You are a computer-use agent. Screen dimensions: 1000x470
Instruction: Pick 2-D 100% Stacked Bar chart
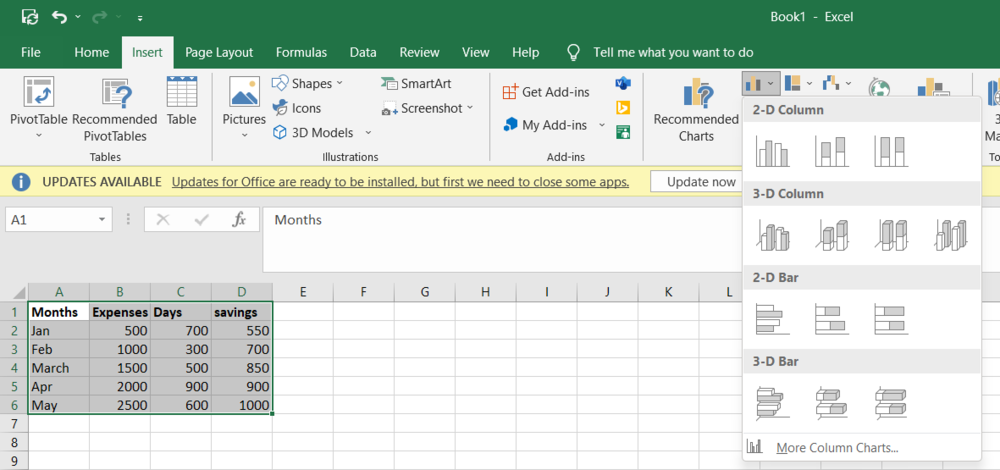click(x=891, y=319)
